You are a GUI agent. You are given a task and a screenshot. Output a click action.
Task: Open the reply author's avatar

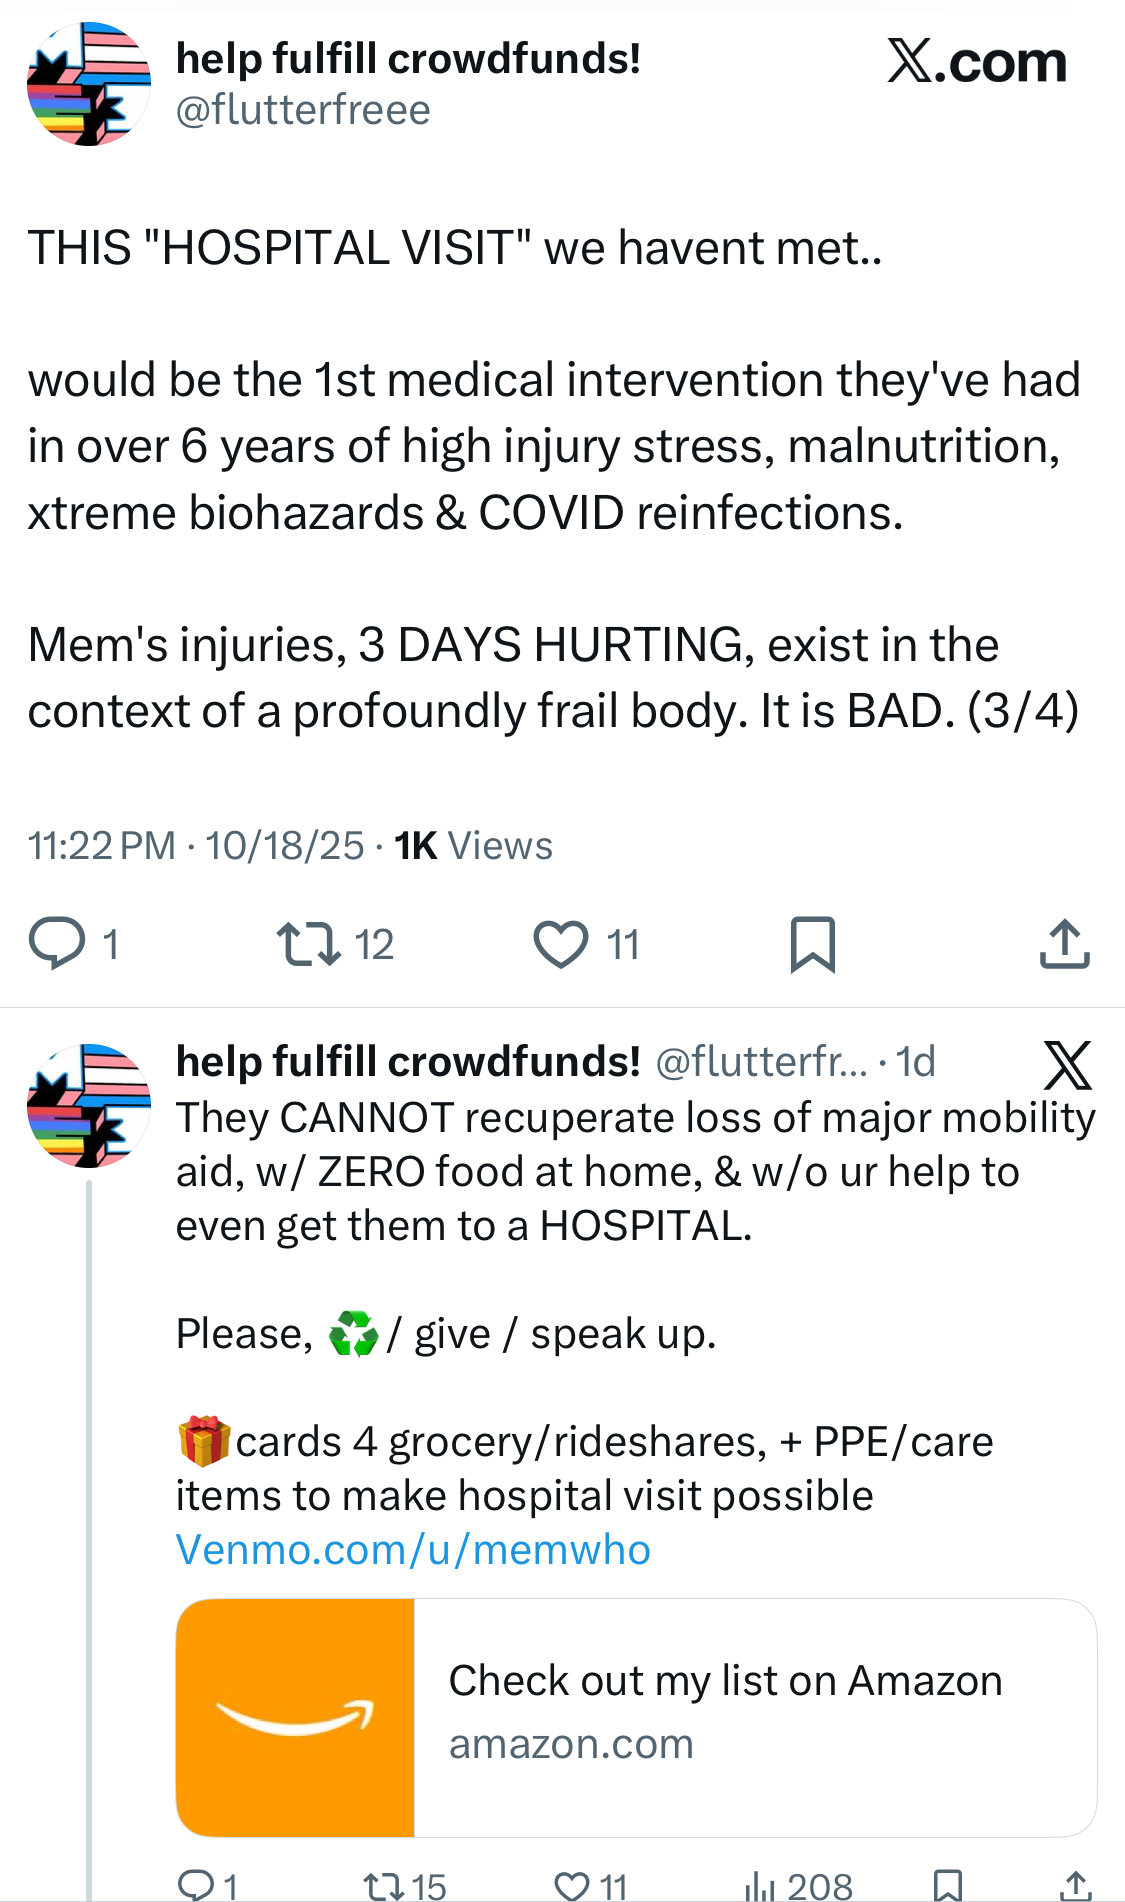(x=89, y=1105)
